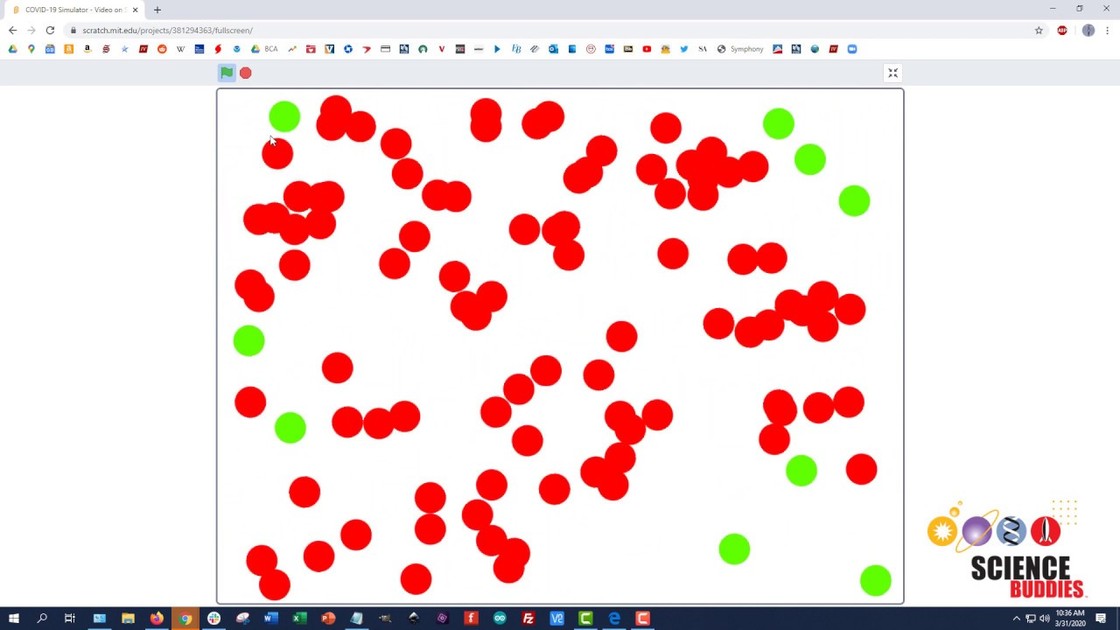Image resolution: width=1120 pixels, height=630 pixels.
Task: Open the Chrome three-dot menu
Action: (x=1107, y=30)
